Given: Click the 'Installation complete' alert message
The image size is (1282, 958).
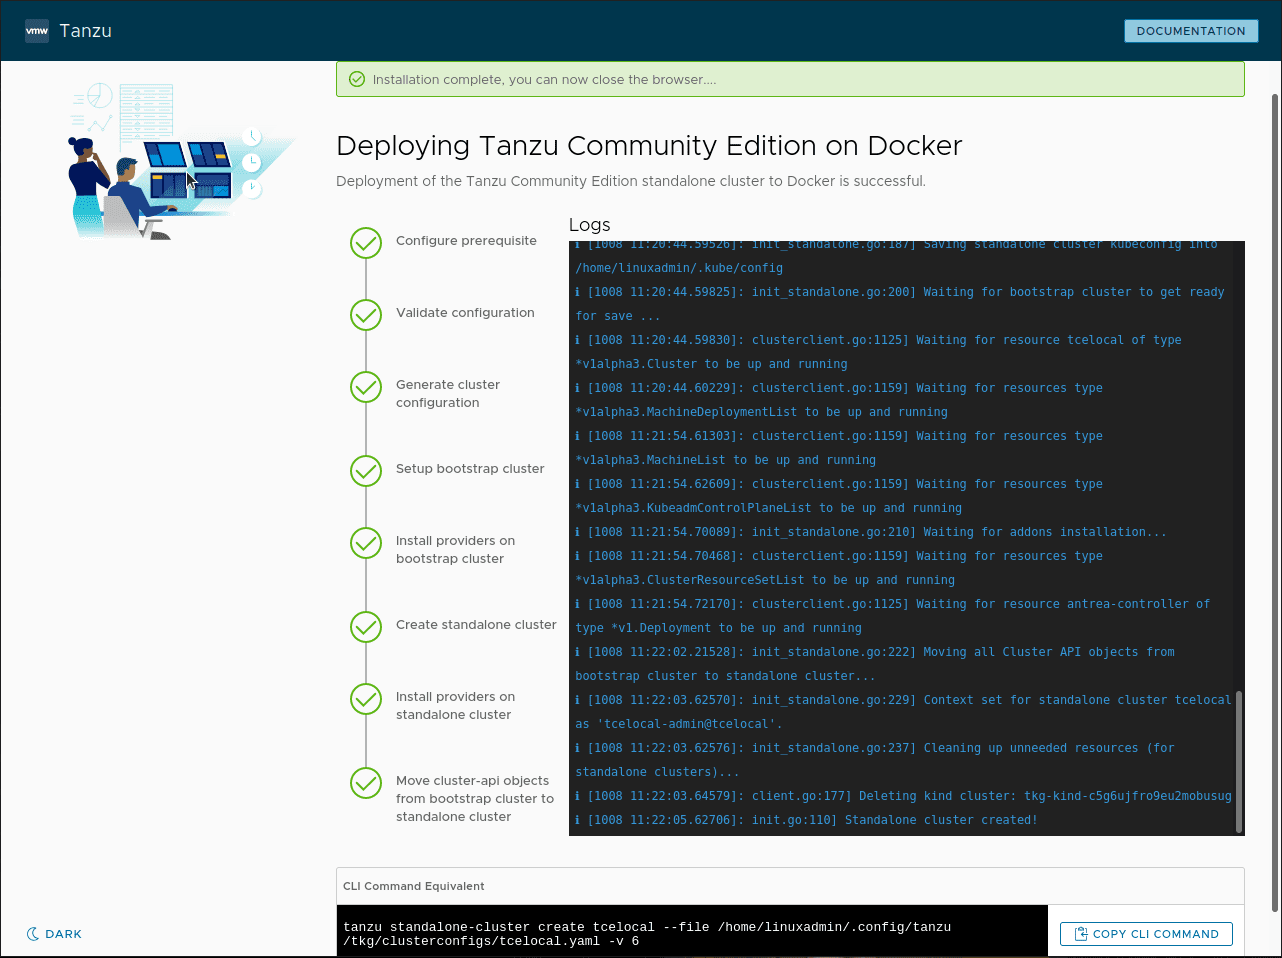Looking at the screenshot, I should (545, 80).
